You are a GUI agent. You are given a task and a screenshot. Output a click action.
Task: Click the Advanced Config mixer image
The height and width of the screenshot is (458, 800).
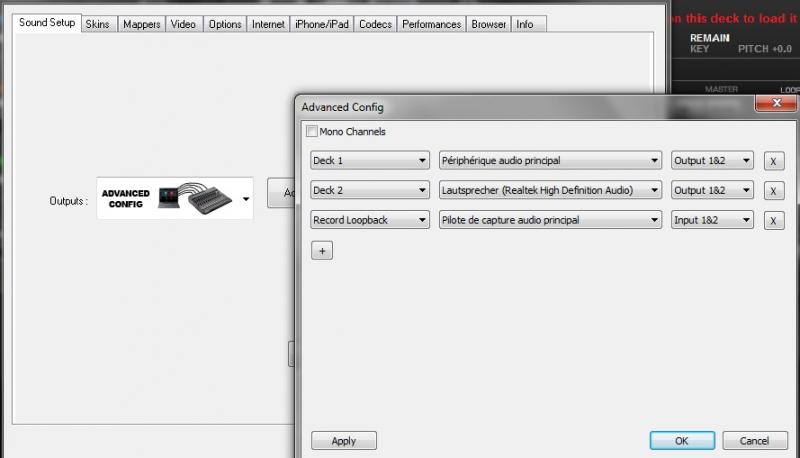(168, 199)
